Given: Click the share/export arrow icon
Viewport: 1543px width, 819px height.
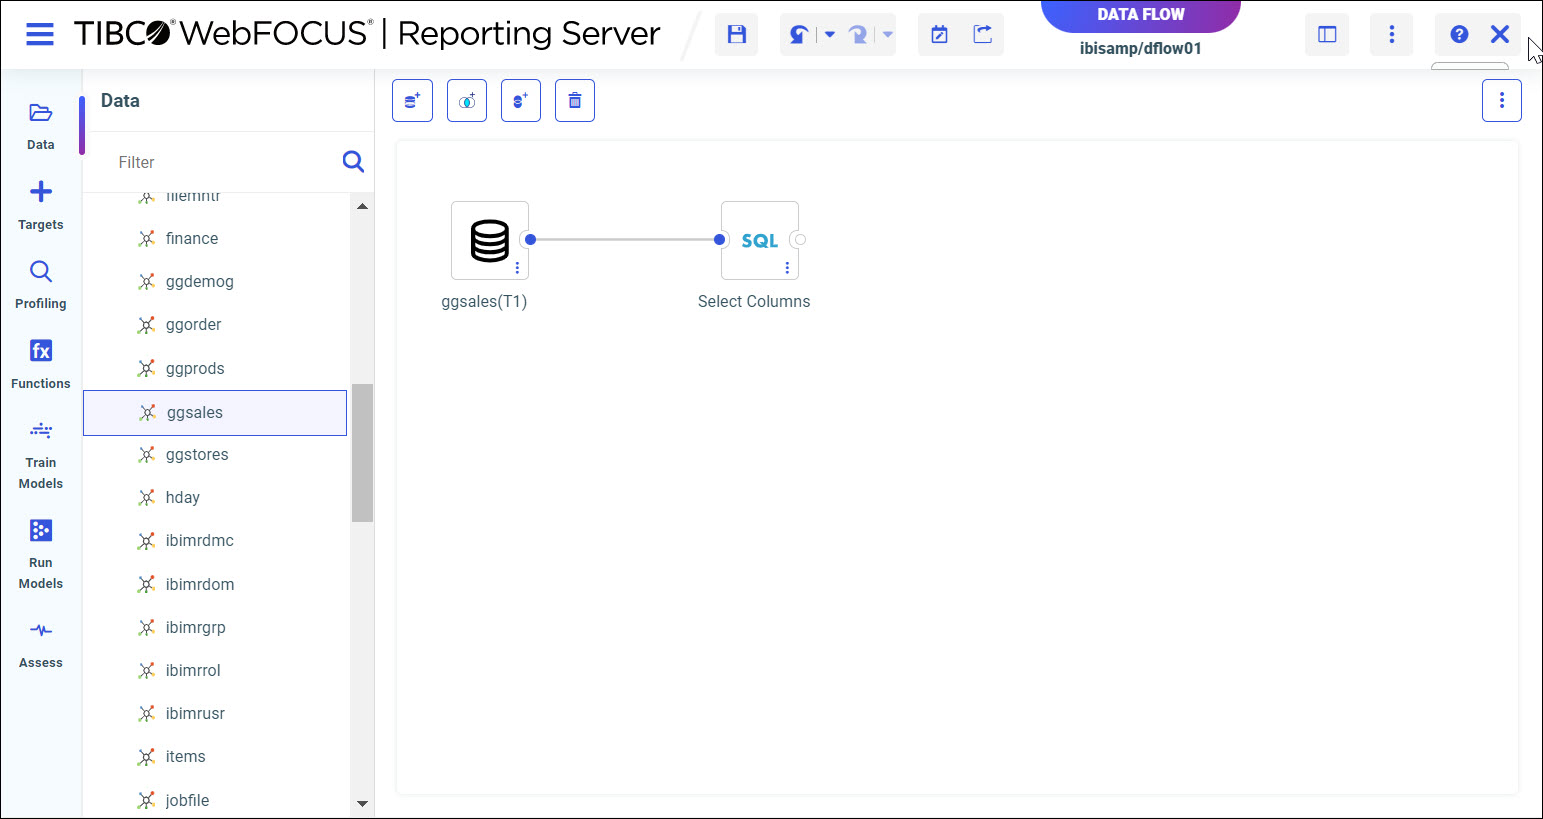Looking at the screenshot, I should [983, 35].
